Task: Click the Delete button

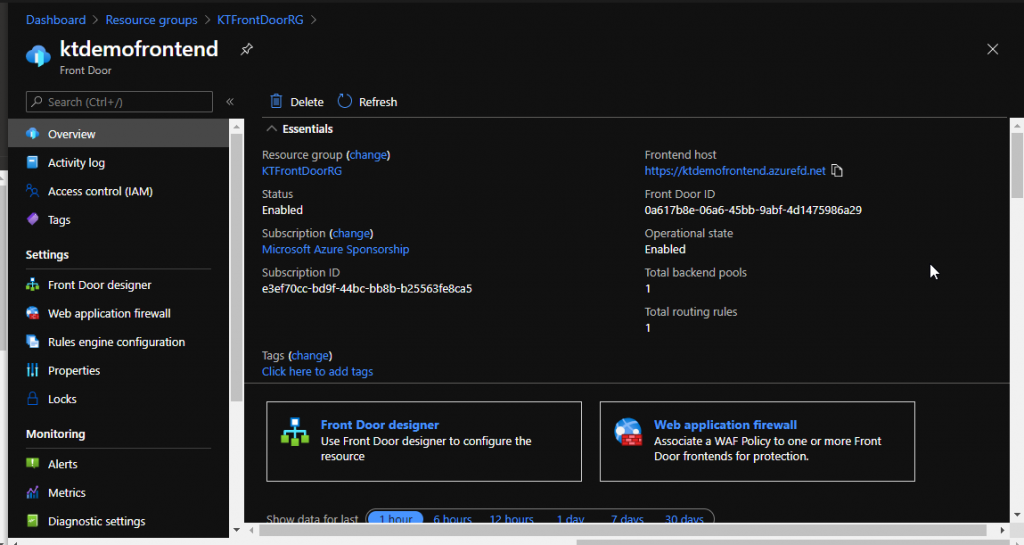Action: click(297, 102)
